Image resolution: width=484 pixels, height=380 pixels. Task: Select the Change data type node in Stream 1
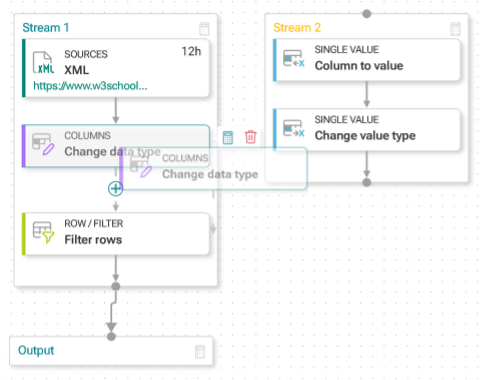[x=116, y=145]
